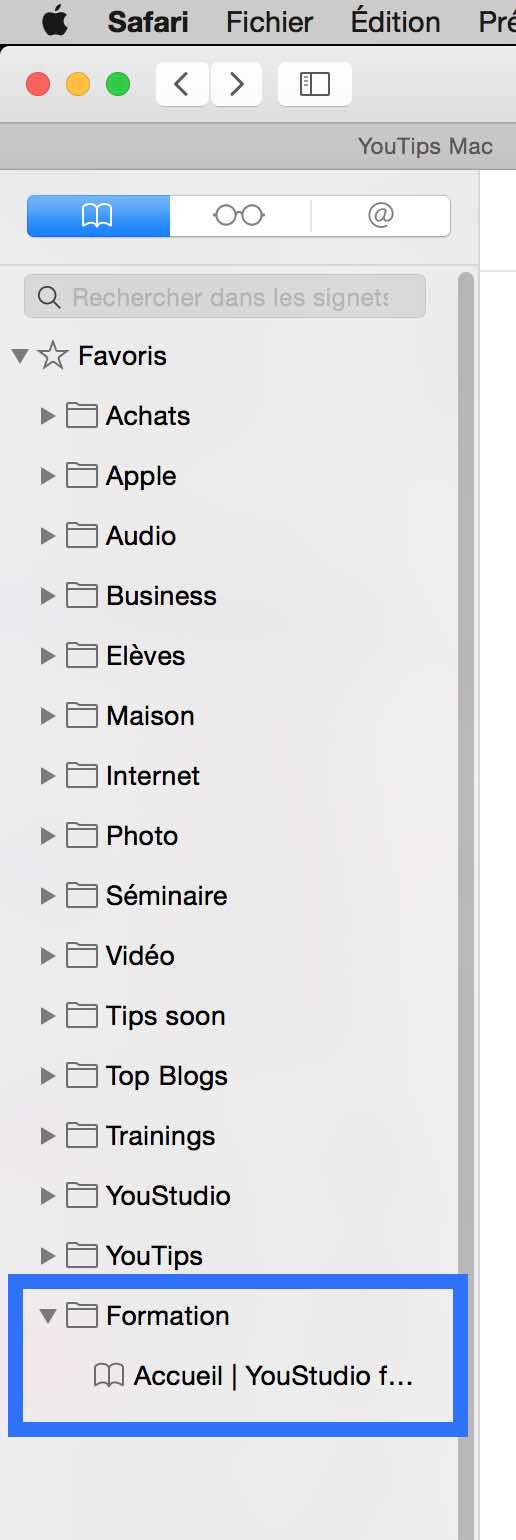Expand the YouTips folder arrow
The height and width of the screenshot is (1540, 516).
(x=47, y=1255)
